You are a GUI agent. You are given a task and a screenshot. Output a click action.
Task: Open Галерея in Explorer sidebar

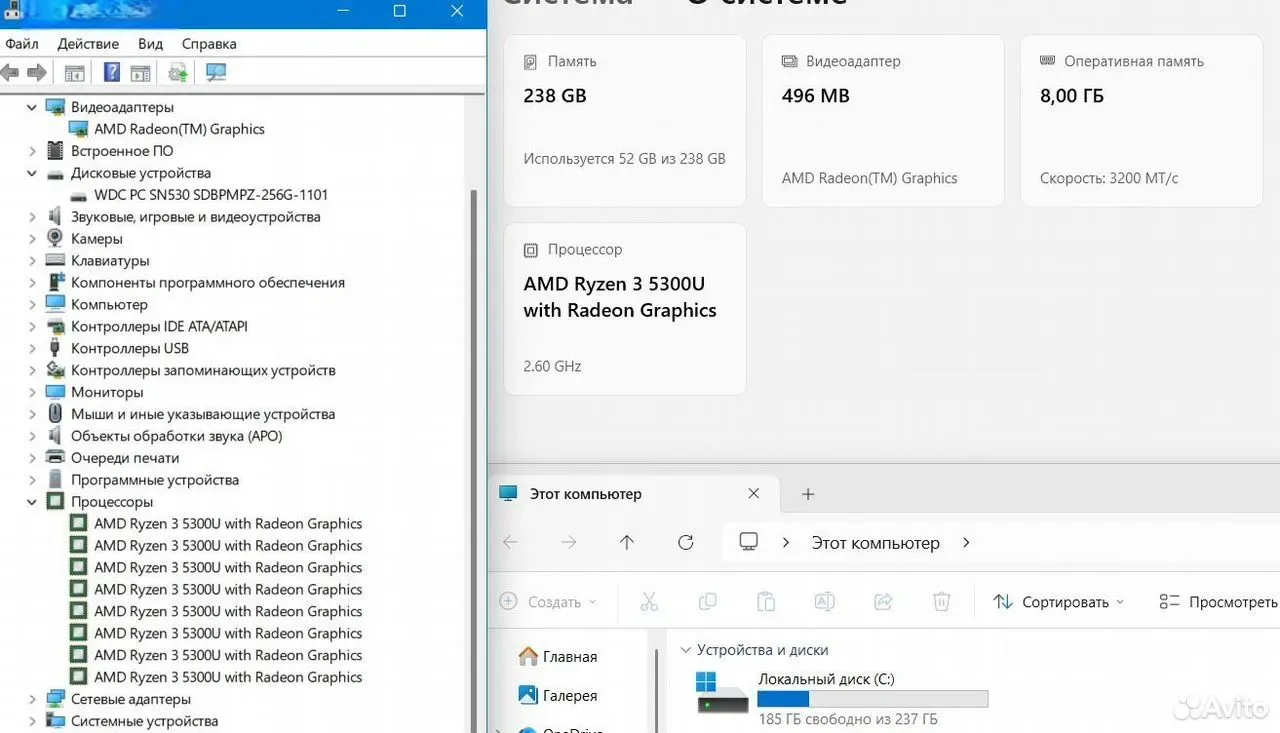pos(558,695)
